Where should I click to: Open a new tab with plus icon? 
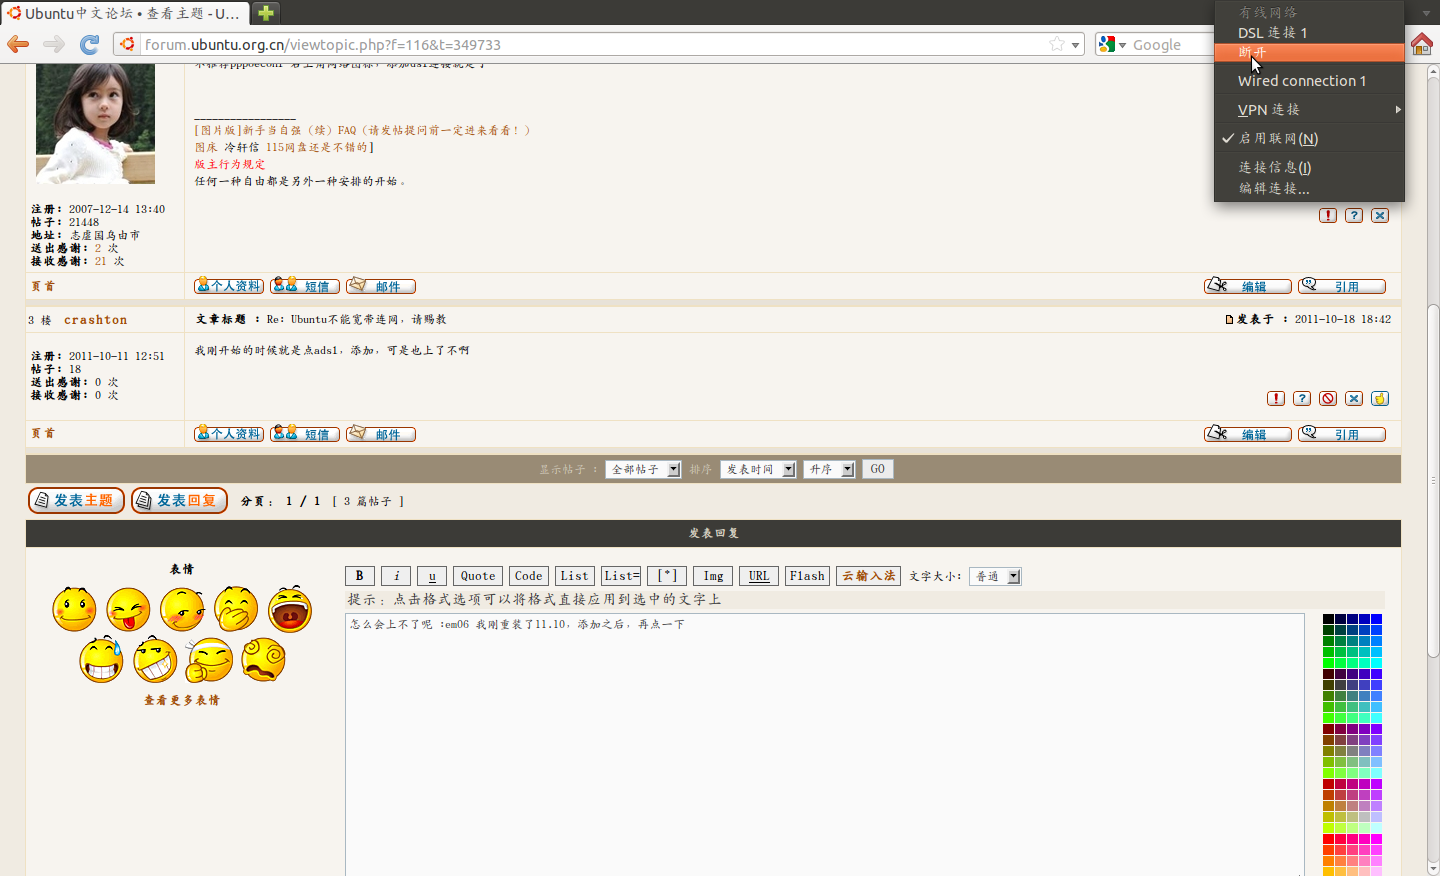[266, 13]
